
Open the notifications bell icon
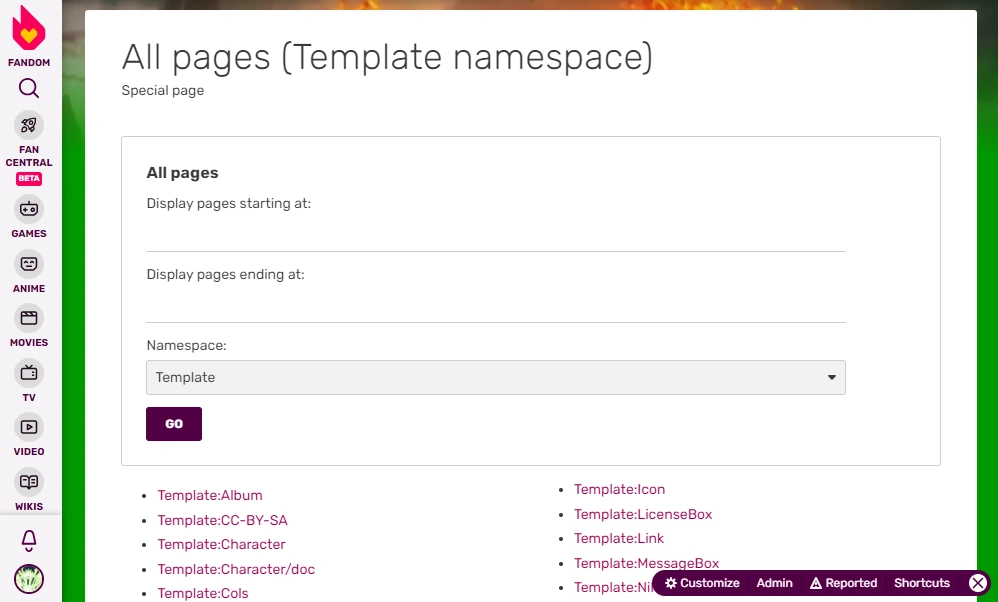pyautogui.click(x=29, y=541)
